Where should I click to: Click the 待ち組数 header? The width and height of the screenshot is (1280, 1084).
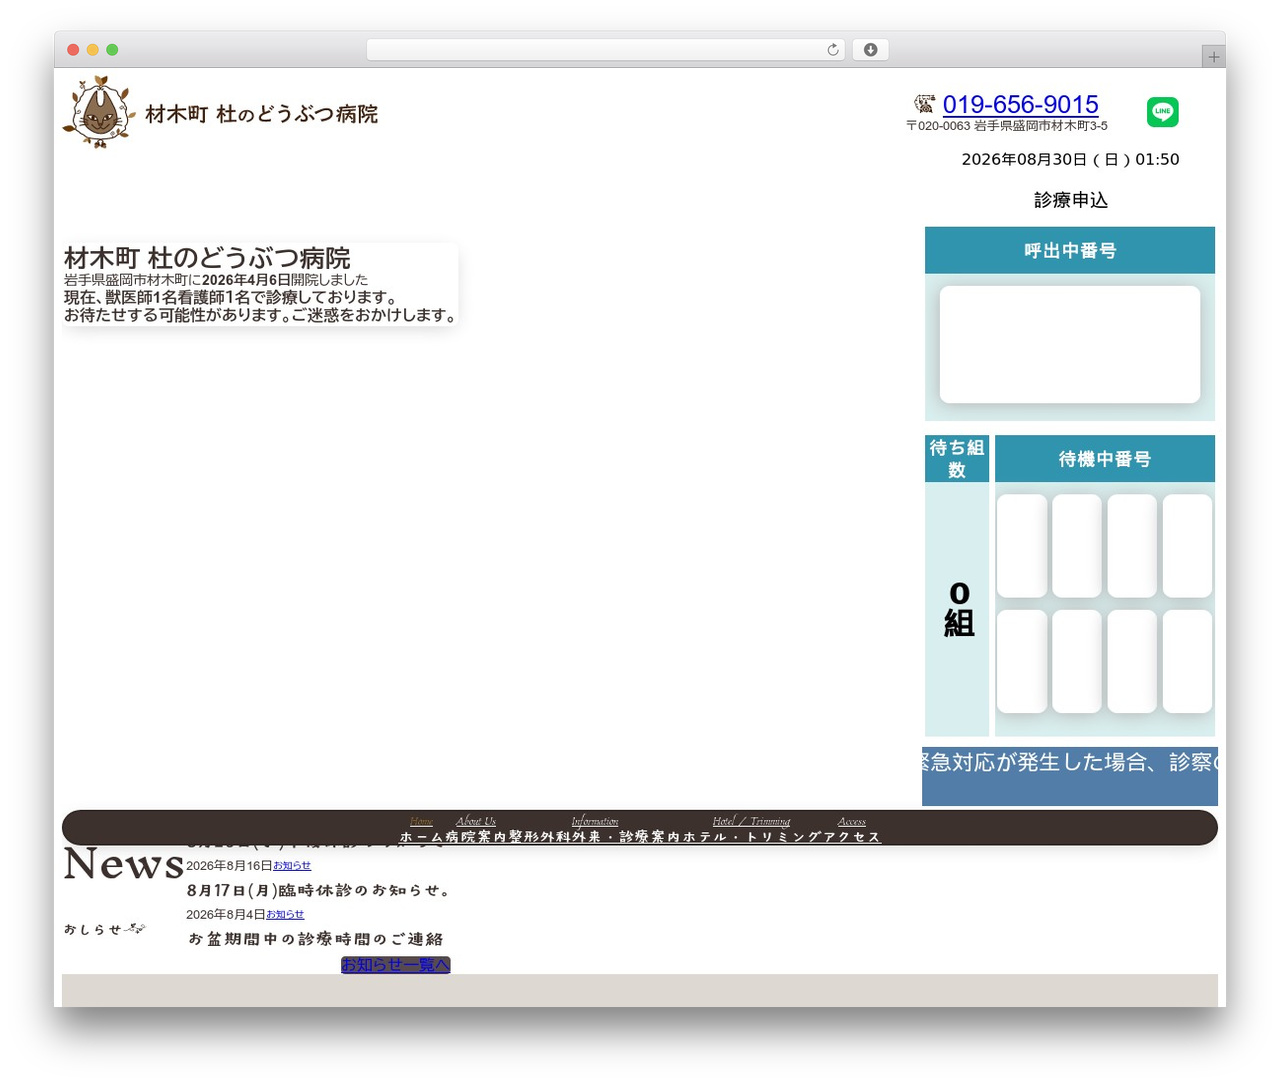(957, 459)
